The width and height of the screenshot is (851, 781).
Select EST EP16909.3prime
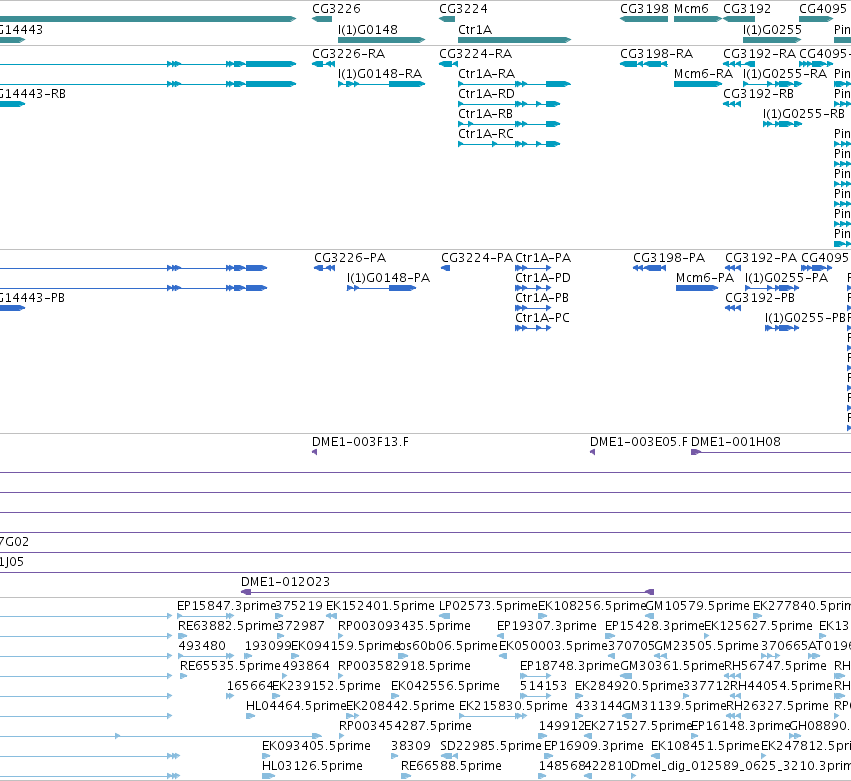[x=593, y=746]
